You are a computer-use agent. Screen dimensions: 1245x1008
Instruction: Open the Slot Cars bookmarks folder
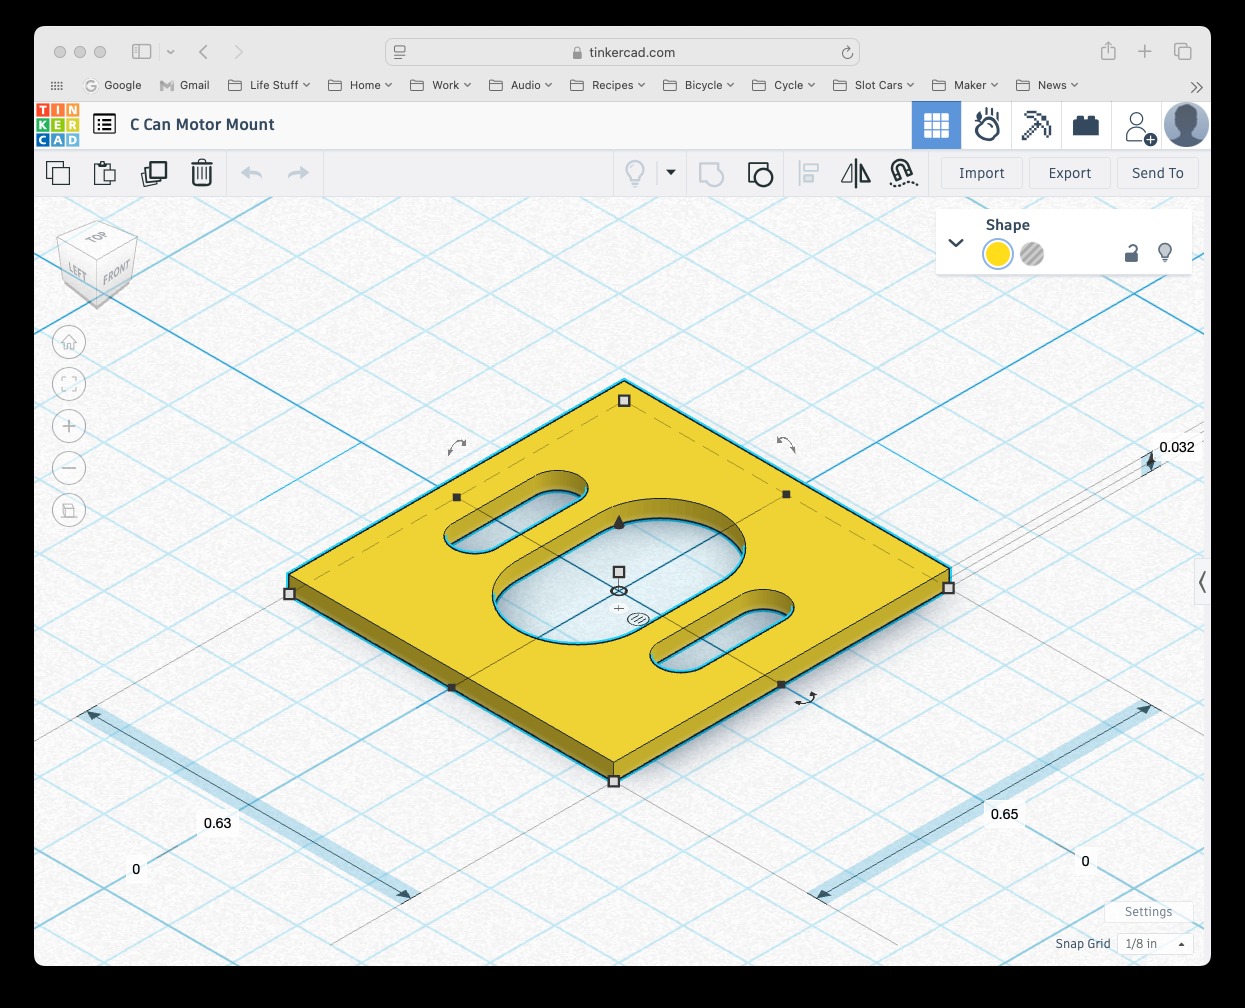[x=873, y=85]
